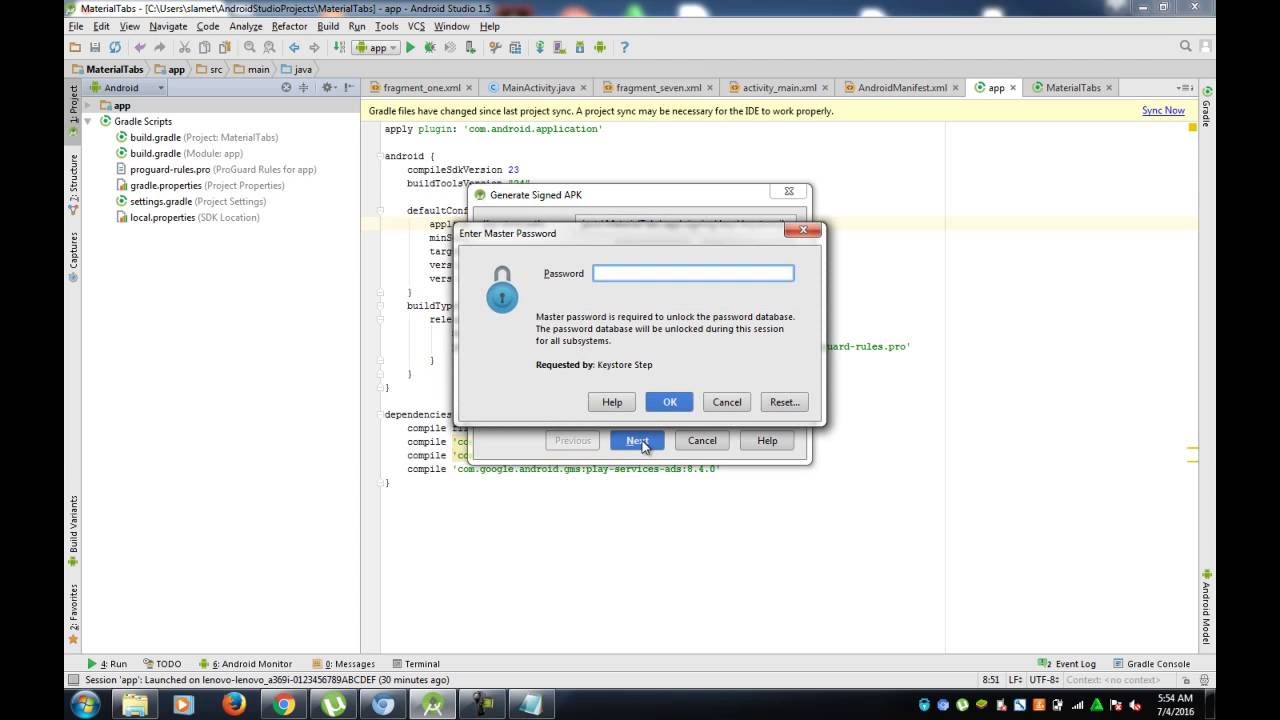Click Cancel in Generate Signed APK dialog
This screenshot has width=1280, height=720.
click(x=702, y=440)
